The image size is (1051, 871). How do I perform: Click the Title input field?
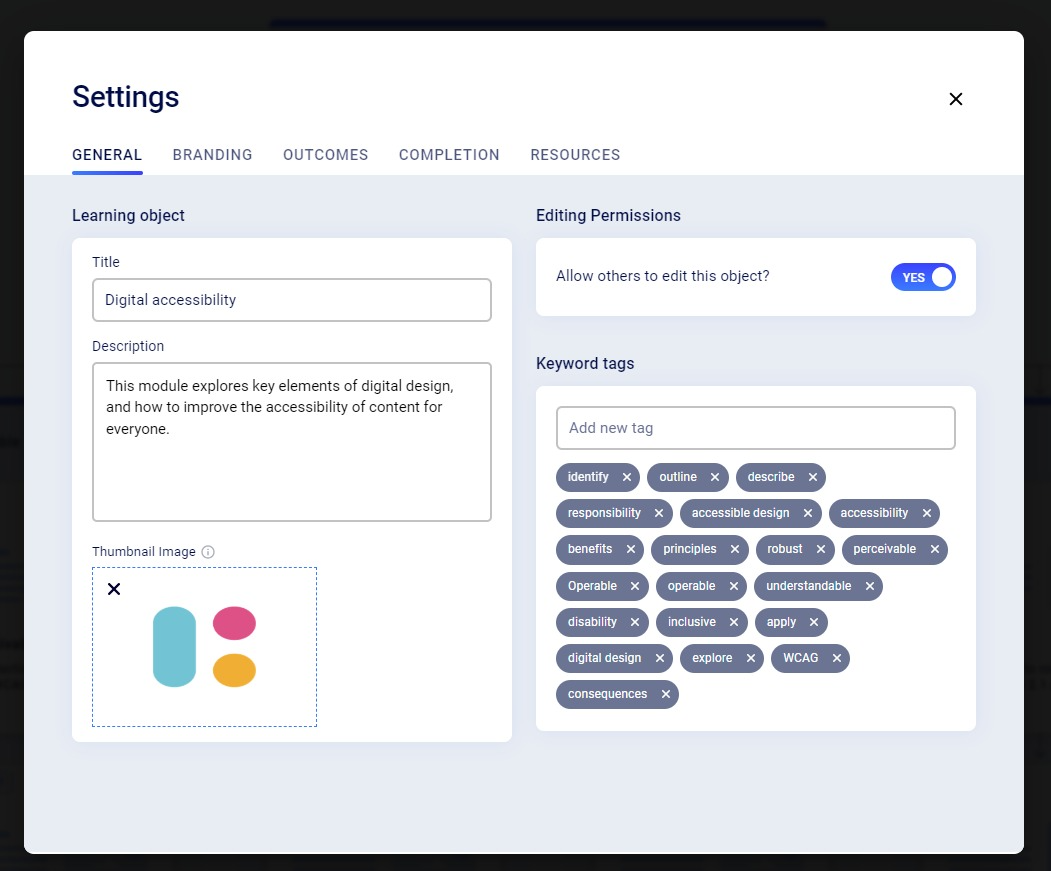tap(291, 300)
